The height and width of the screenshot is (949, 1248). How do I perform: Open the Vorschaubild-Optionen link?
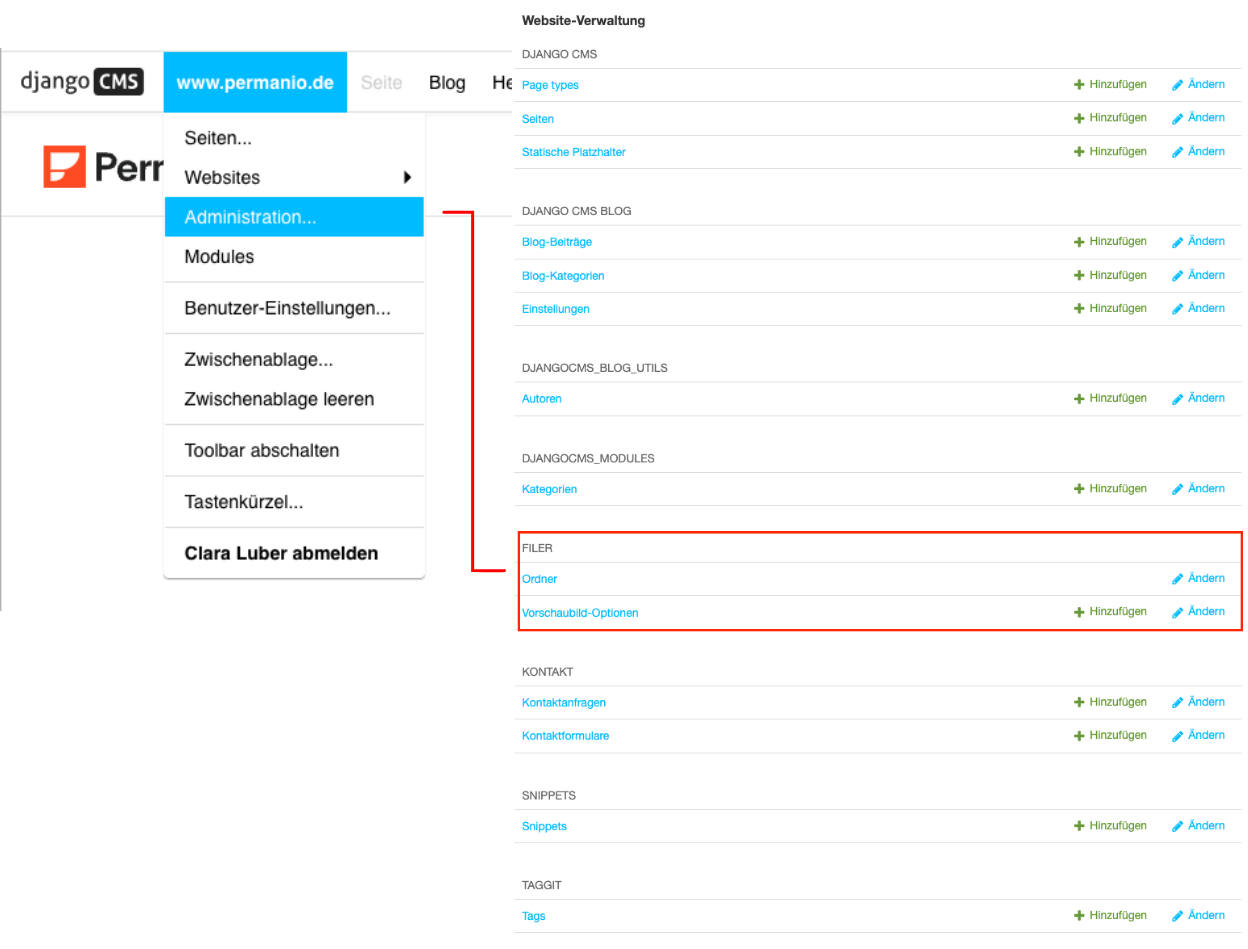[x=580, y=613]
